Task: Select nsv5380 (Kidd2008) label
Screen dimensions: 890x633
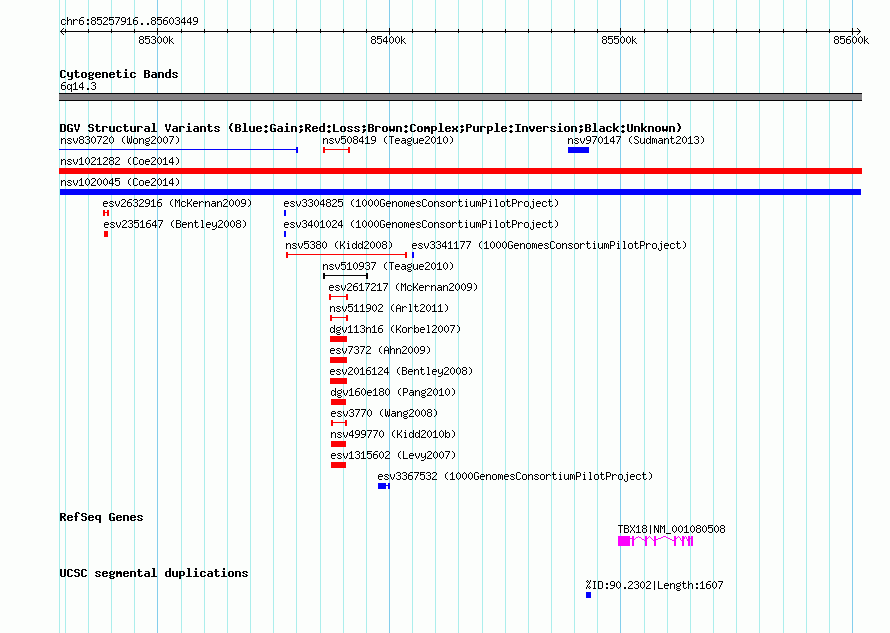Action: 339,245
